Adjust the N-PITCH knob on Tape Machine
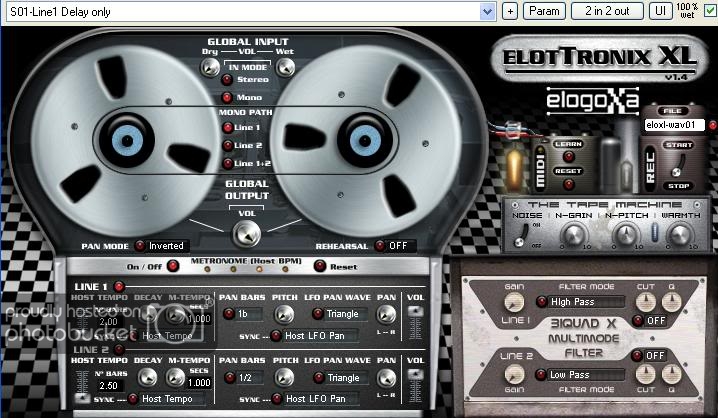Image resolution: width=718 pixels, height=418 pixels. click(626, 235)
